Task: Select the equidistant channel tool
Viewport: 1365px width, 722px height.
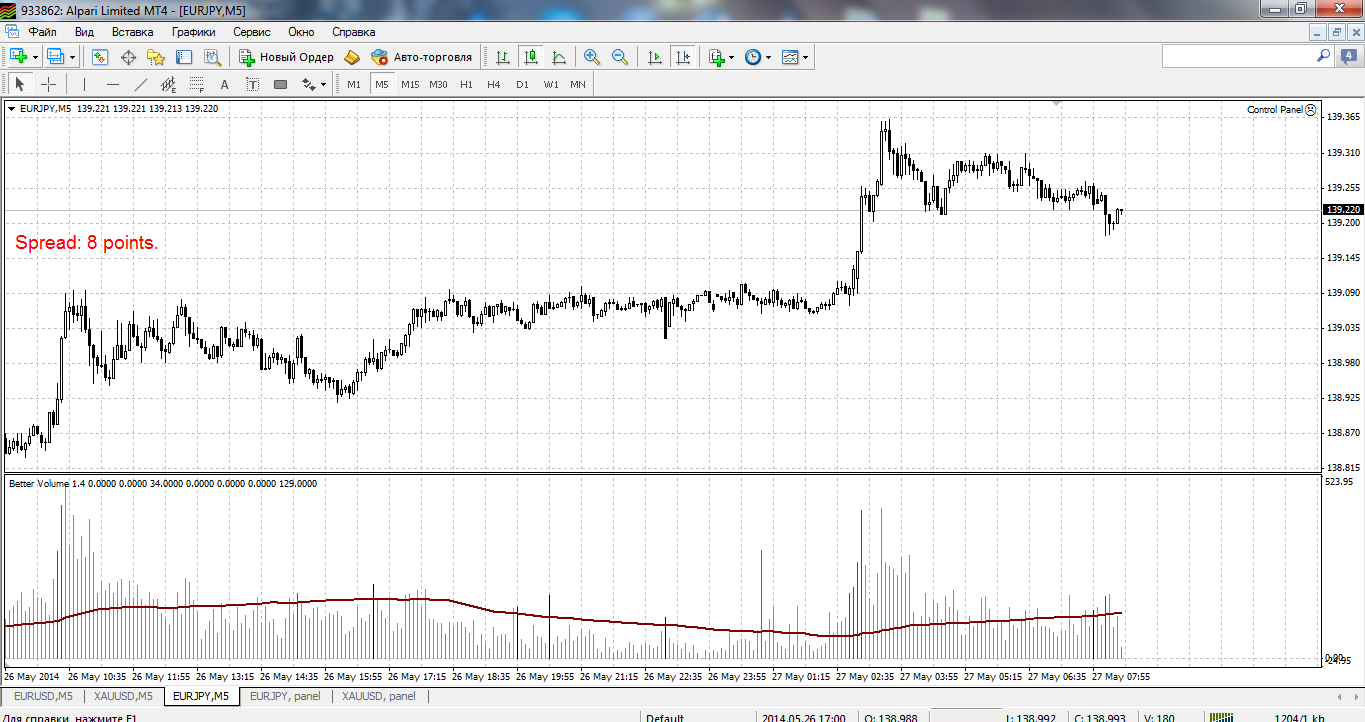Action: (169, 84)
